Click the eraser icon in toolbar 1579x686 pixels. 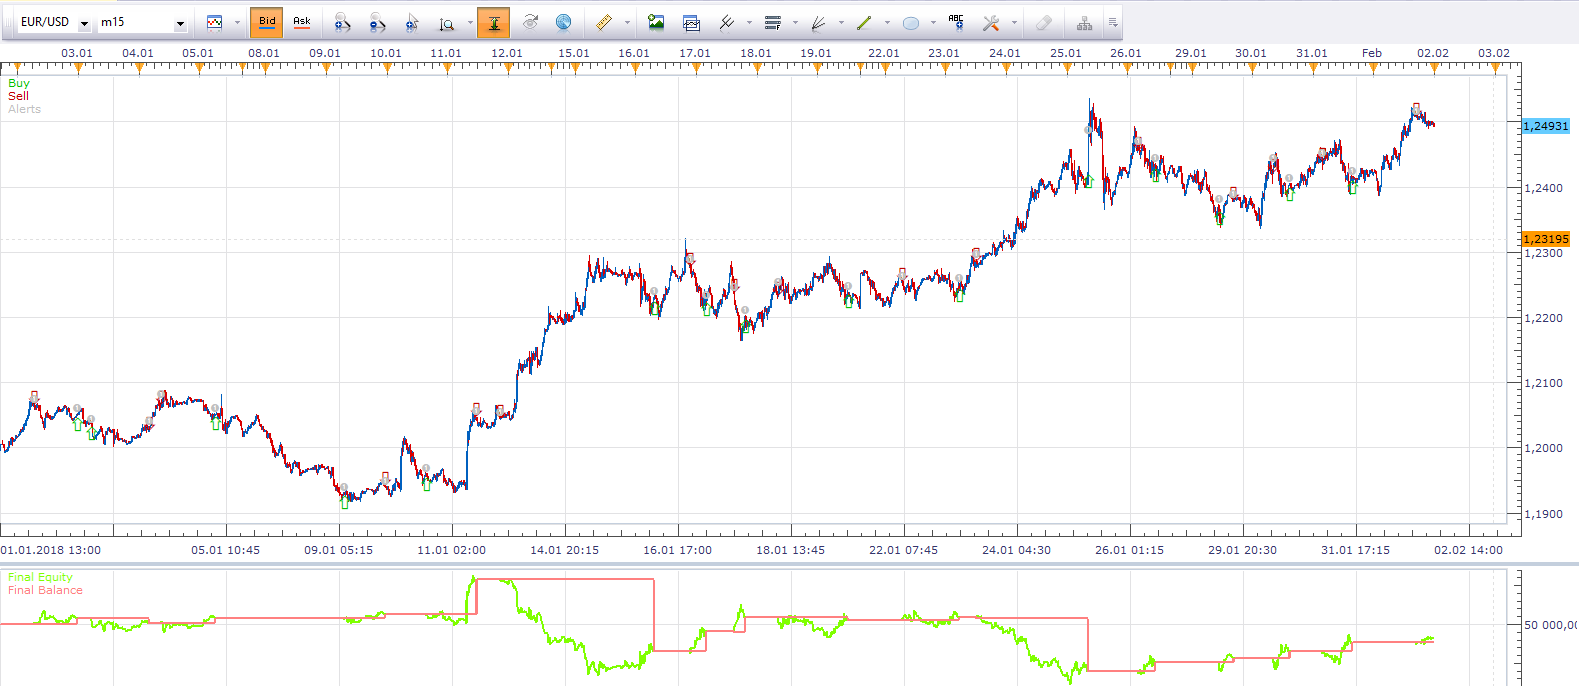point(1043,22)
